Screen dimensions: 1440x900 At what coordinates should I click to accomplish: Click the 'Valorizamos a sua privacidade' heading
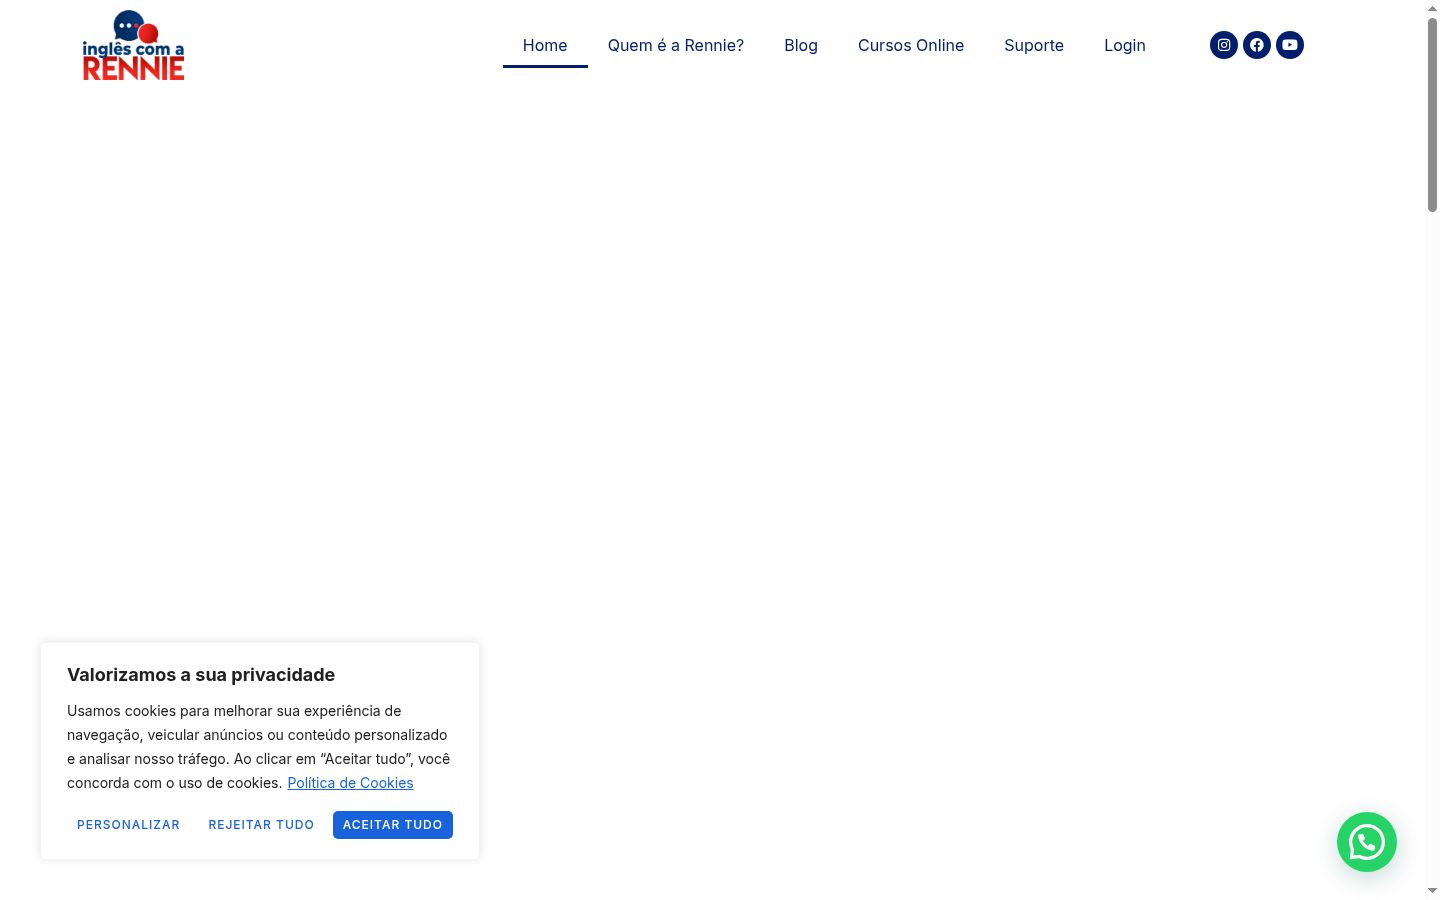201,675
